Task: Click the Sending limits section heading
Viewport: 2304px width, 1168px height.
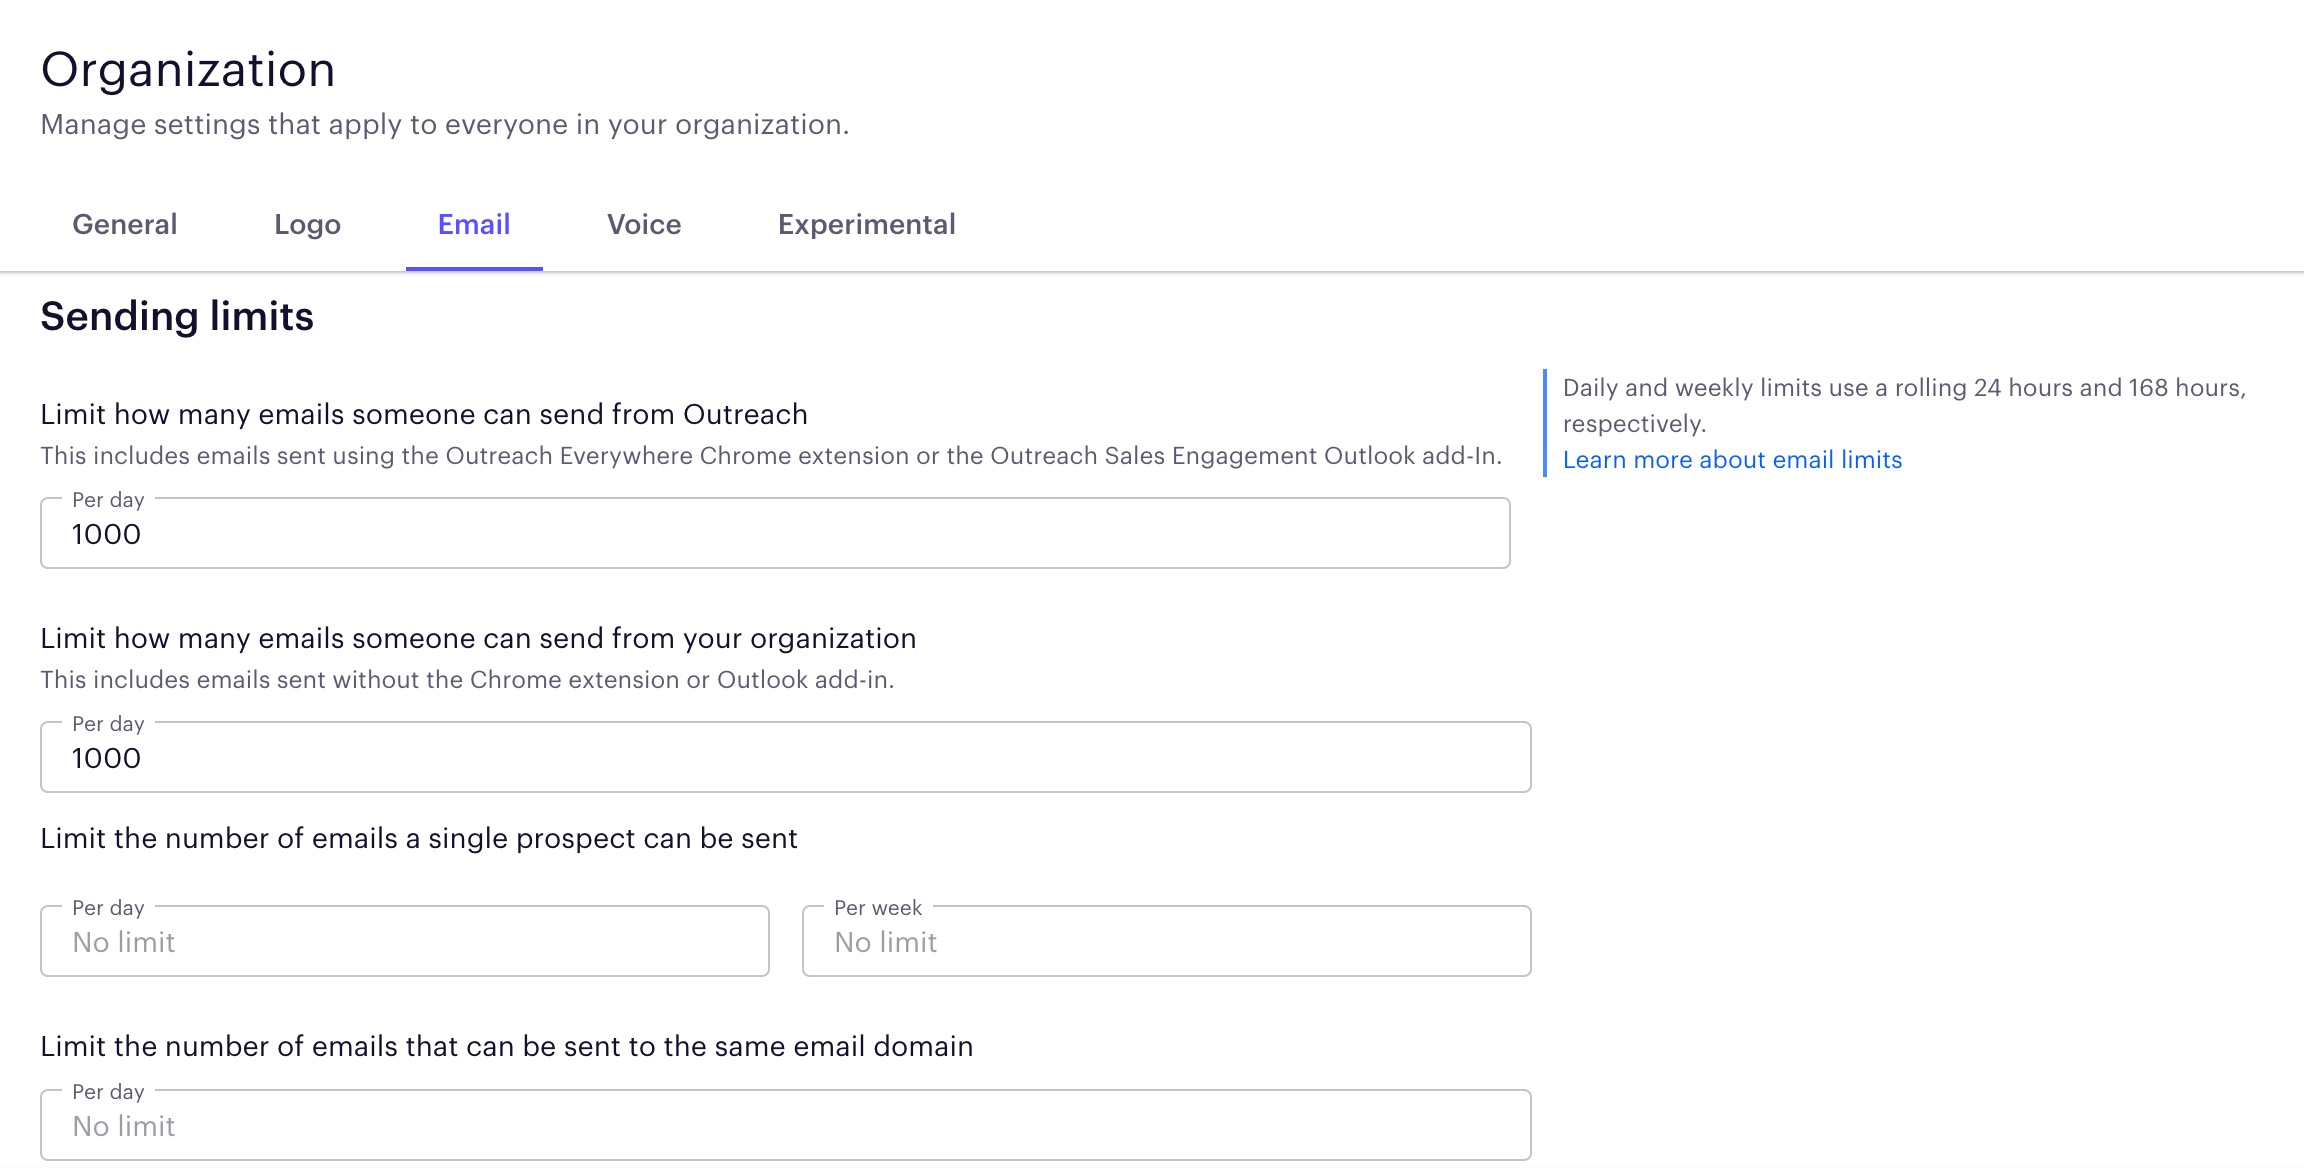Action: coord(177,316)
